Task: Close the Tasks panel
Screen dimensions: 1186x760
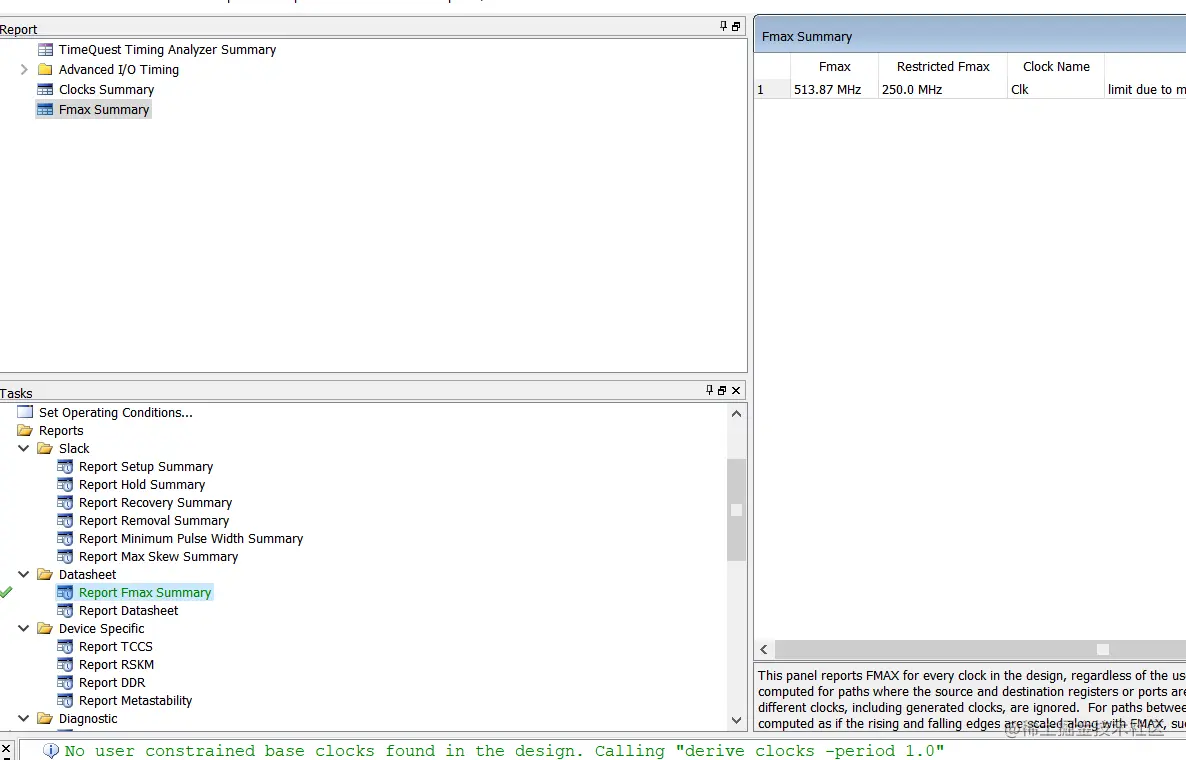Action: pos(736,390)
